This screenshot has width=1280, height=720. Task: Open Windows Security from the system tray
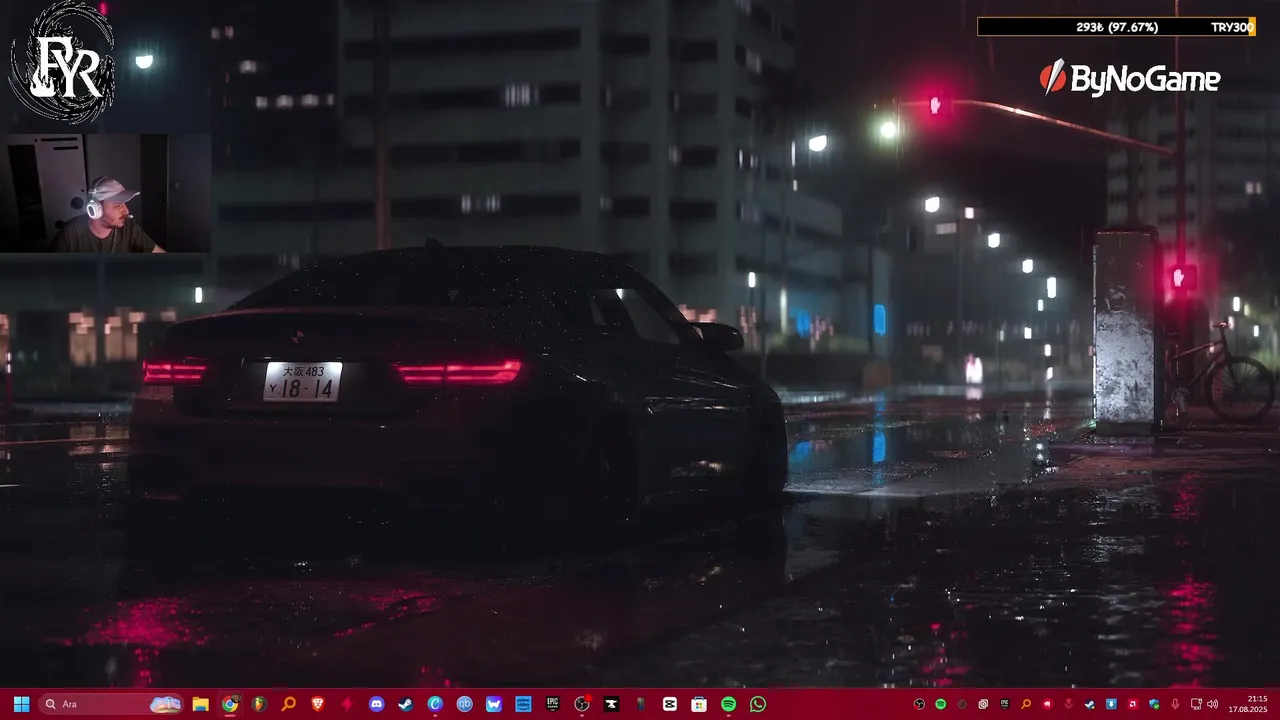coord(1154,704)
